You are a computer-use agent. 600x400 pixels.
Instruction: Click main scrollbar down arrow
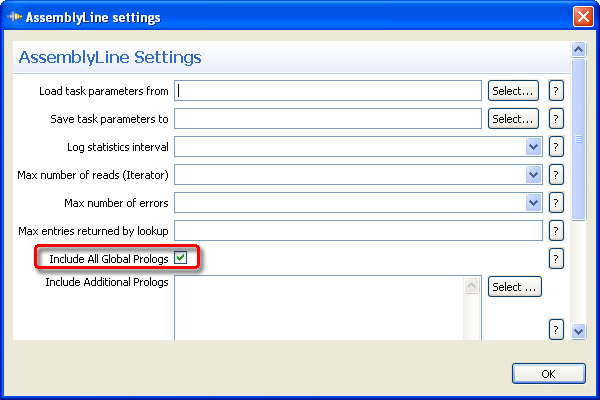coord(579,331)
